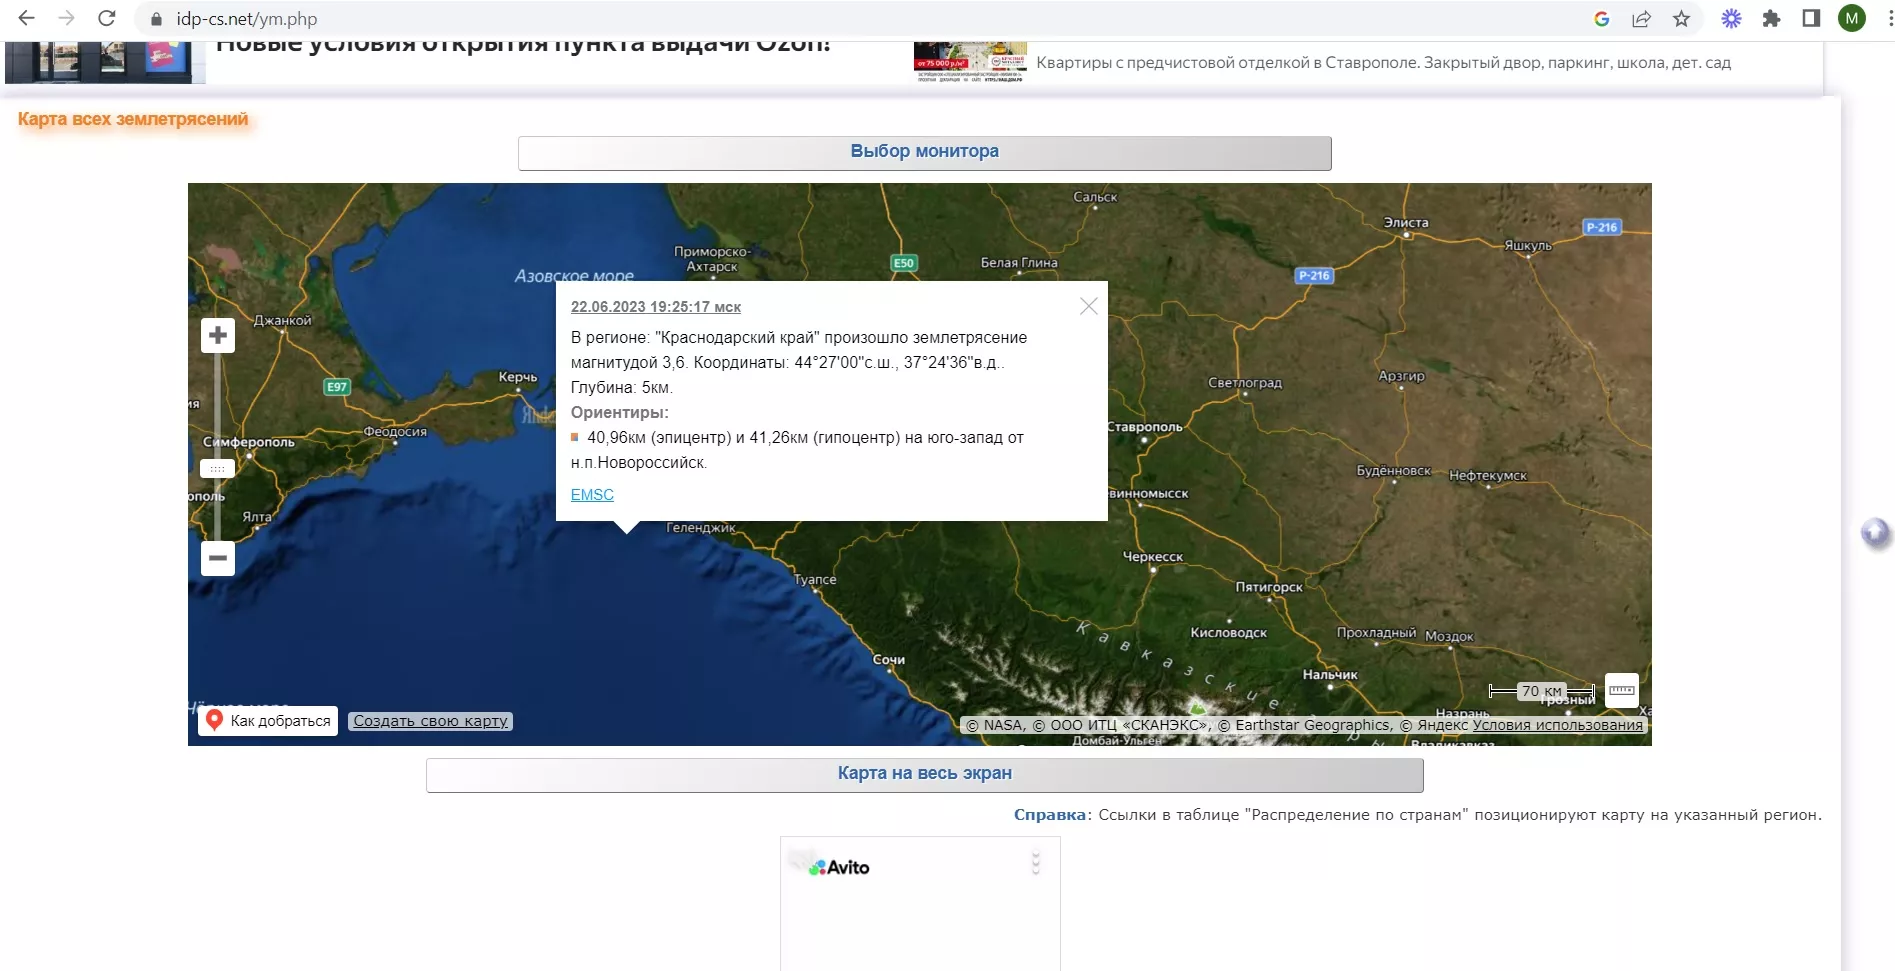
Task: Close the earthquake info popup
Action: [1089, 307]
